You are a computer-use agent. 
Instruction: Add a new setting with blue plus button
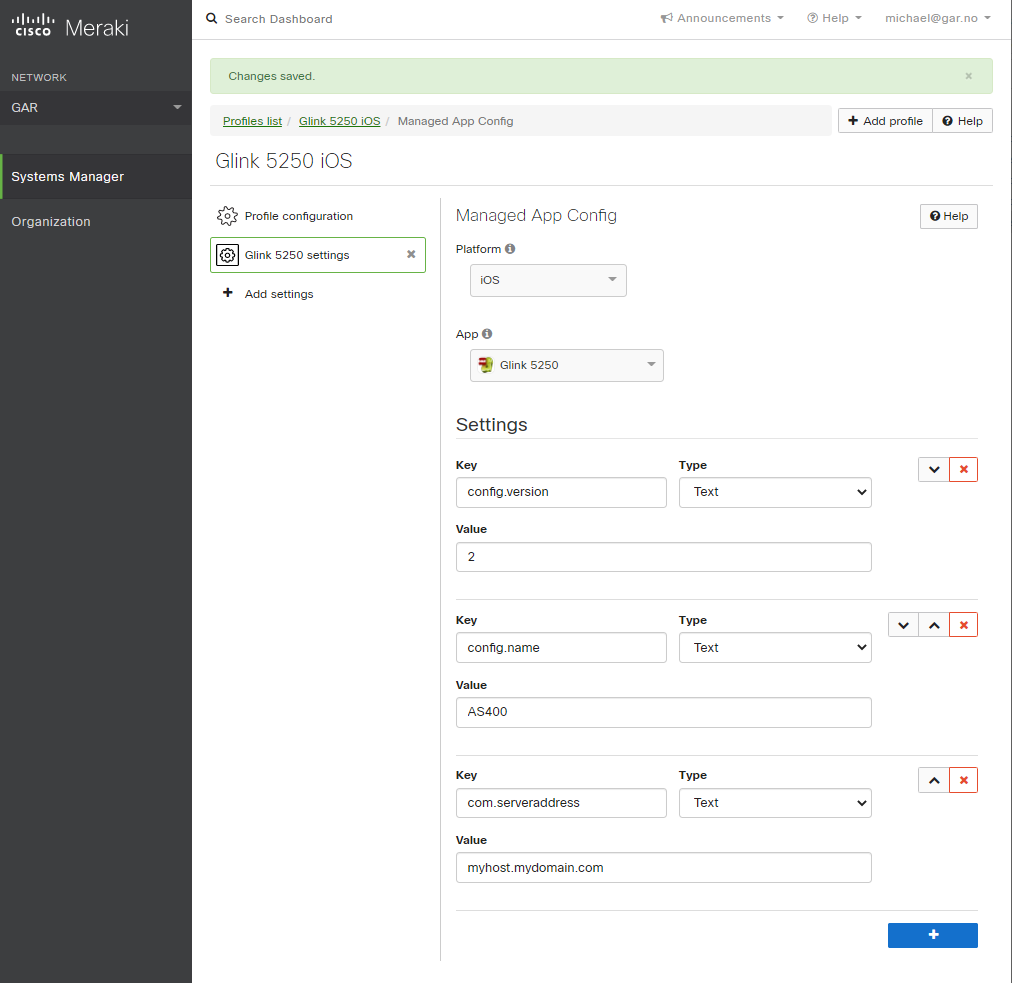(x=932, y=934)
